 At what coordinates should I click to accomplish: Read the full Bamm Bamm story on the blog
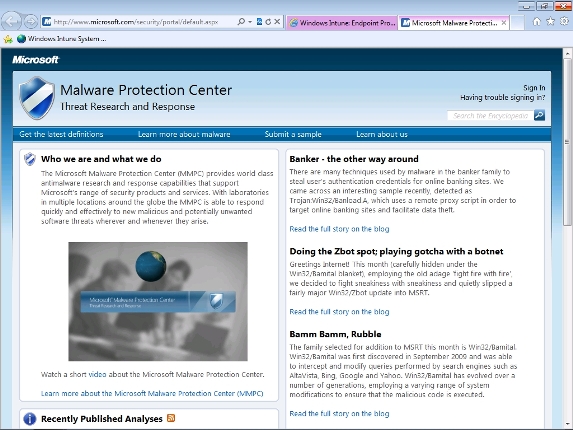[x=339, y=414]
